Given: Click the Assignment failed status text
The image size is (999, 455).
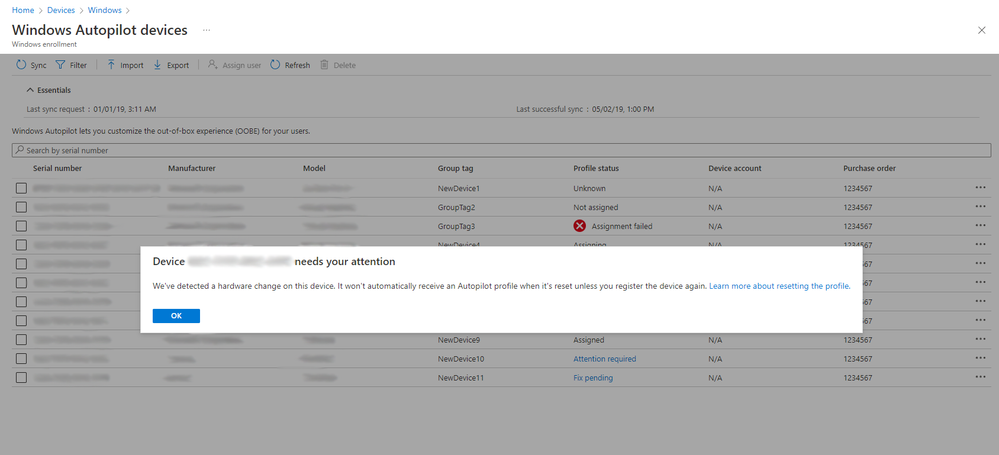Looking at the screenshot, I should pyautogui.click(x=622, y=226).
